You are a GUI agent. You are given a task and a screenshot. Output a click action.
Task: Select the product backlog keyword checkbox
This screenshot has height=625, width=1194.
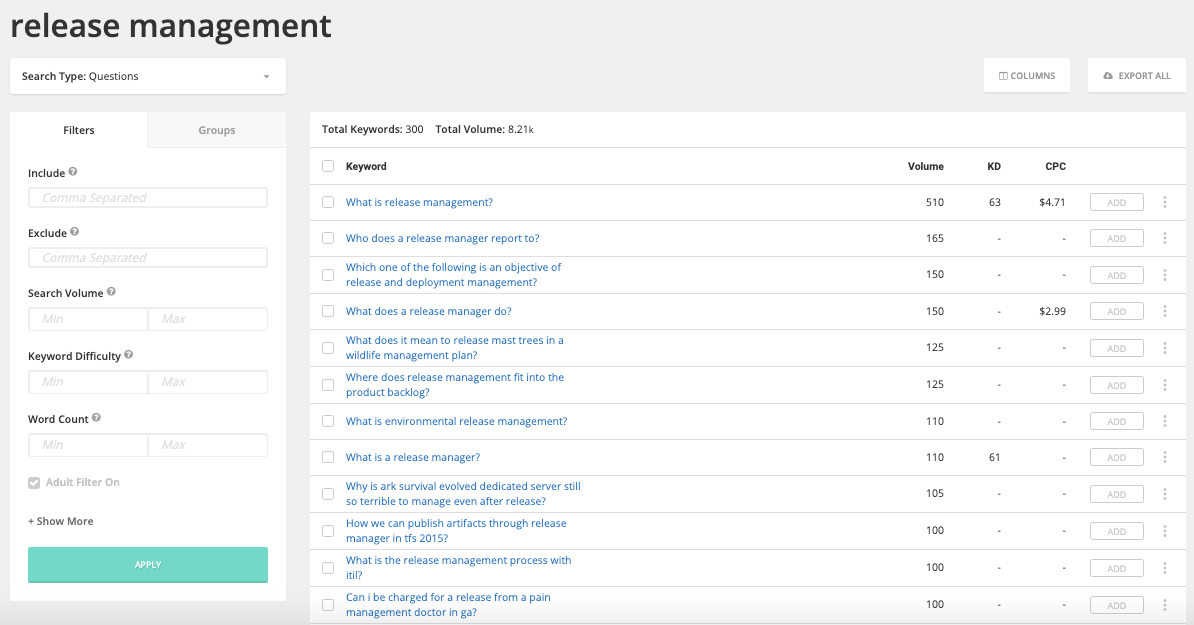pos(328,385)
